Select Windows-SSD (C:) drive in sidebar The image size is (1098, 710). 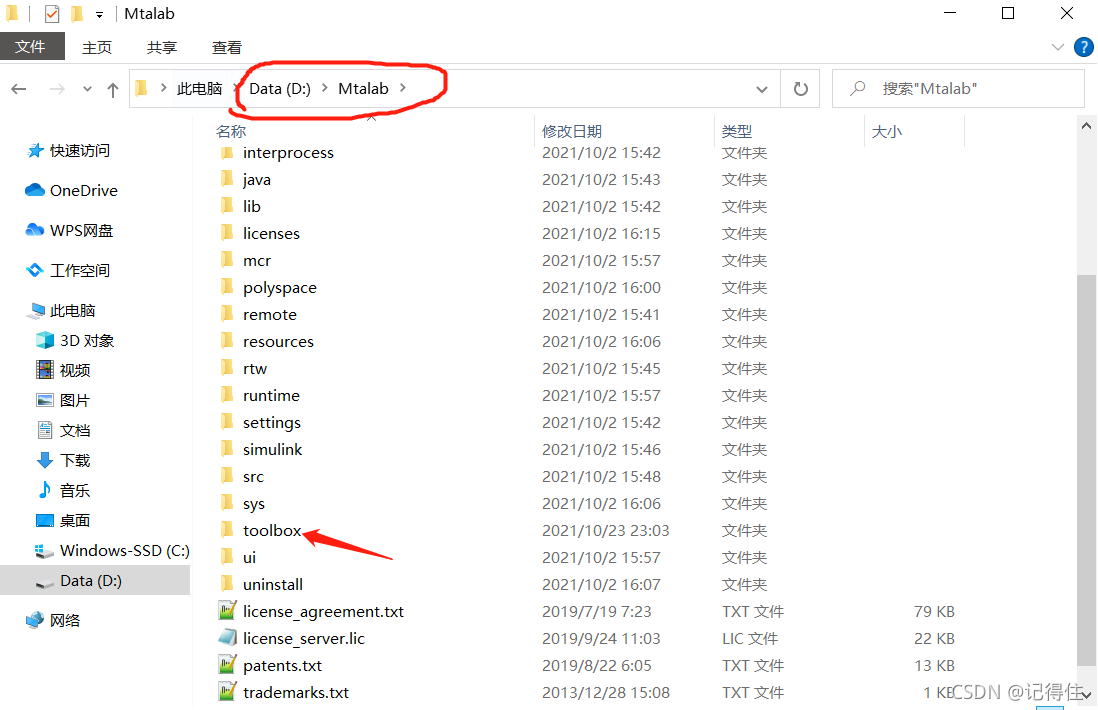pos(124,550)
